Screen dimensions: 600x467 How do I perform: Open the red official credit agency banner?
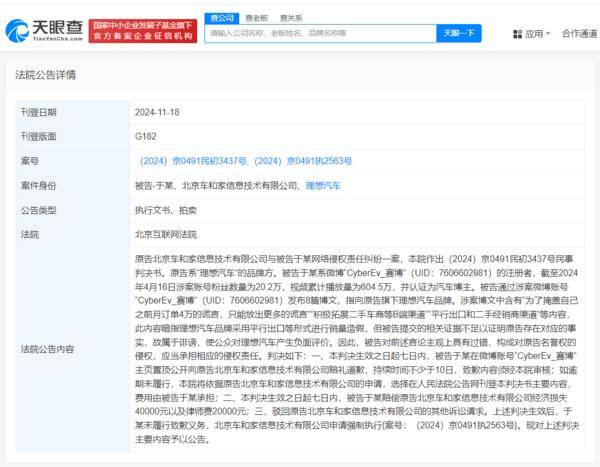click(143, 31)
